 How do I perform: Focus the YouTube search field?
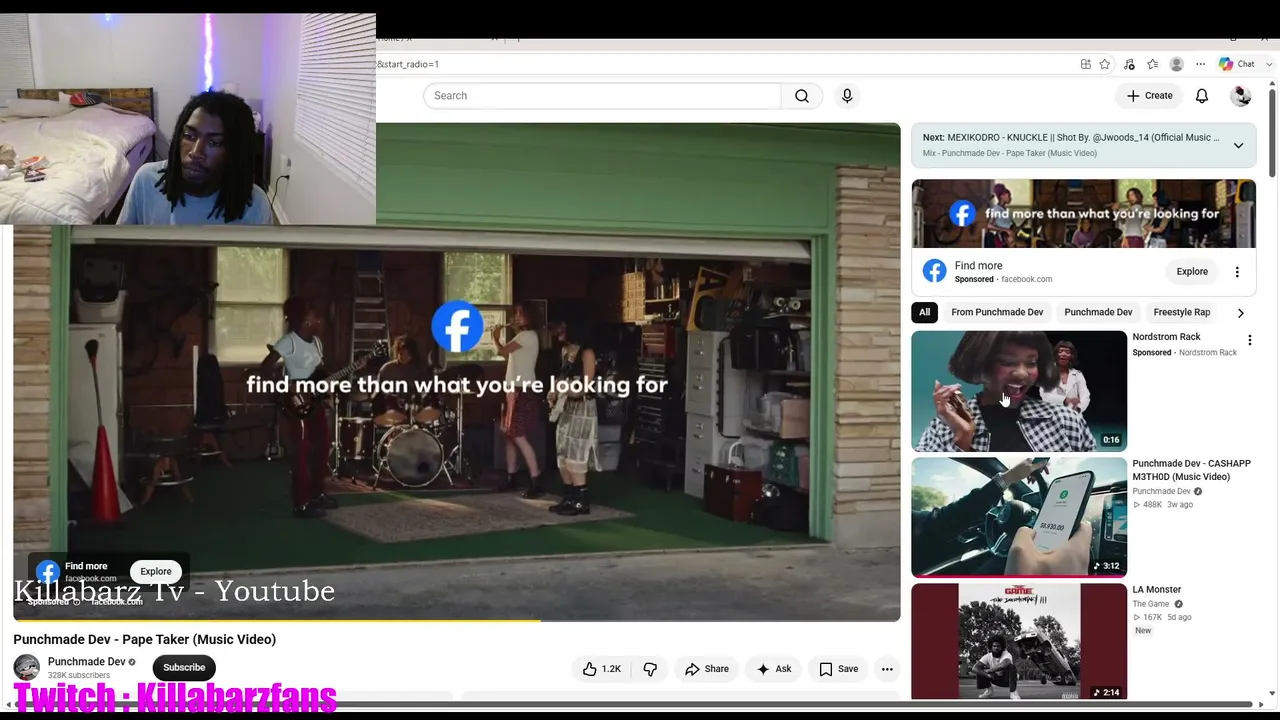click(602, 96)
